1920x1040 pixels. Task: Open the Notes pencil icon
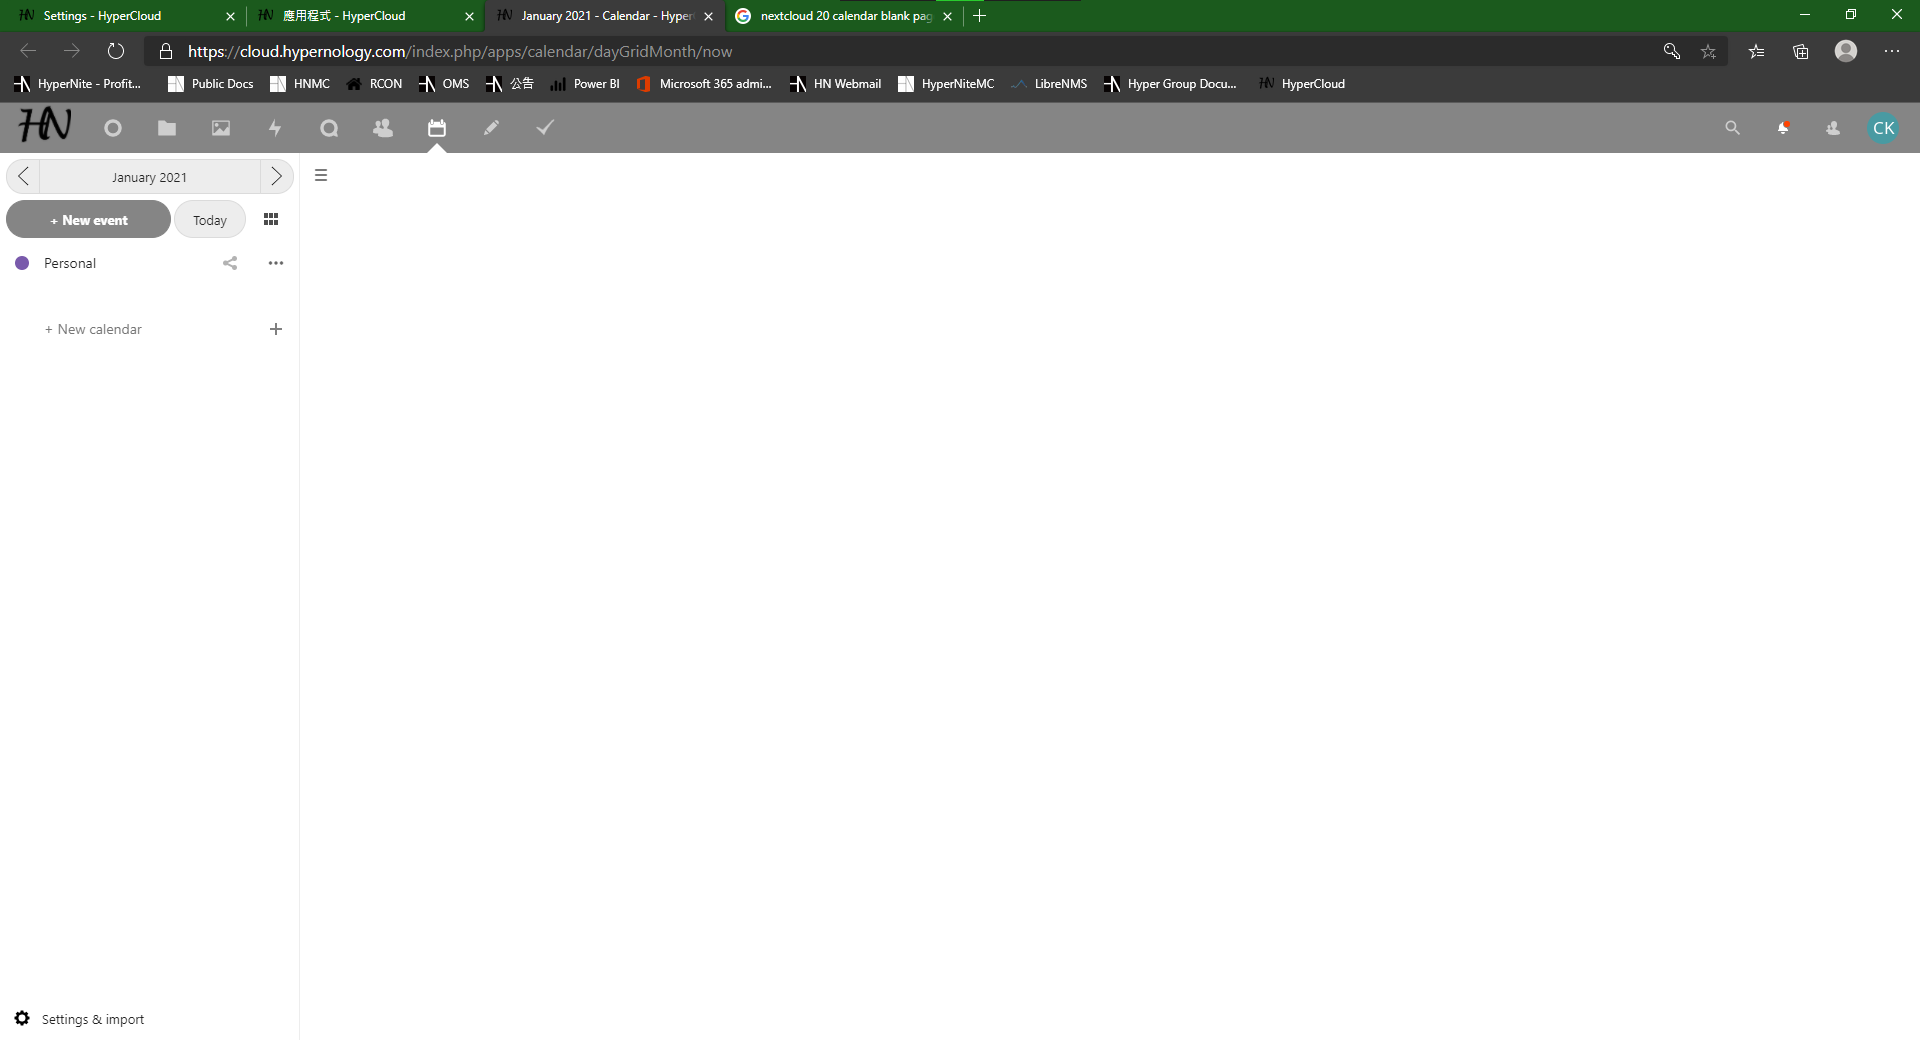click(491, 128)
